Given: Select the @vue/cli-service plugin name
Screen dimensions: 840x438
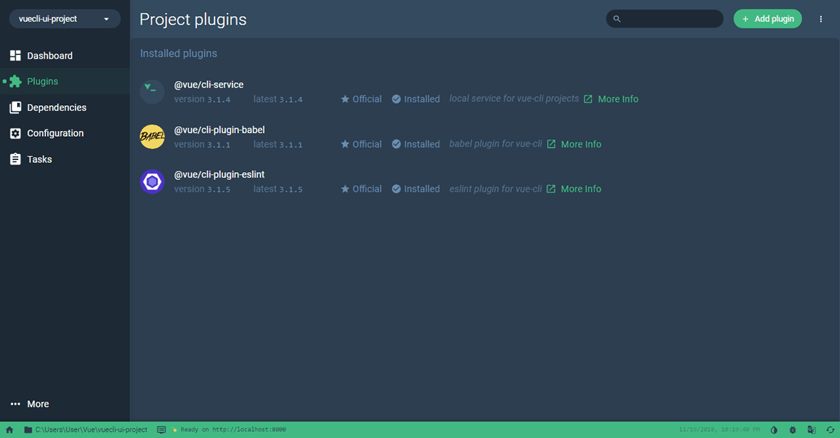Looking at the screenshot, I should pyautogui.click(x=208, y=85).
